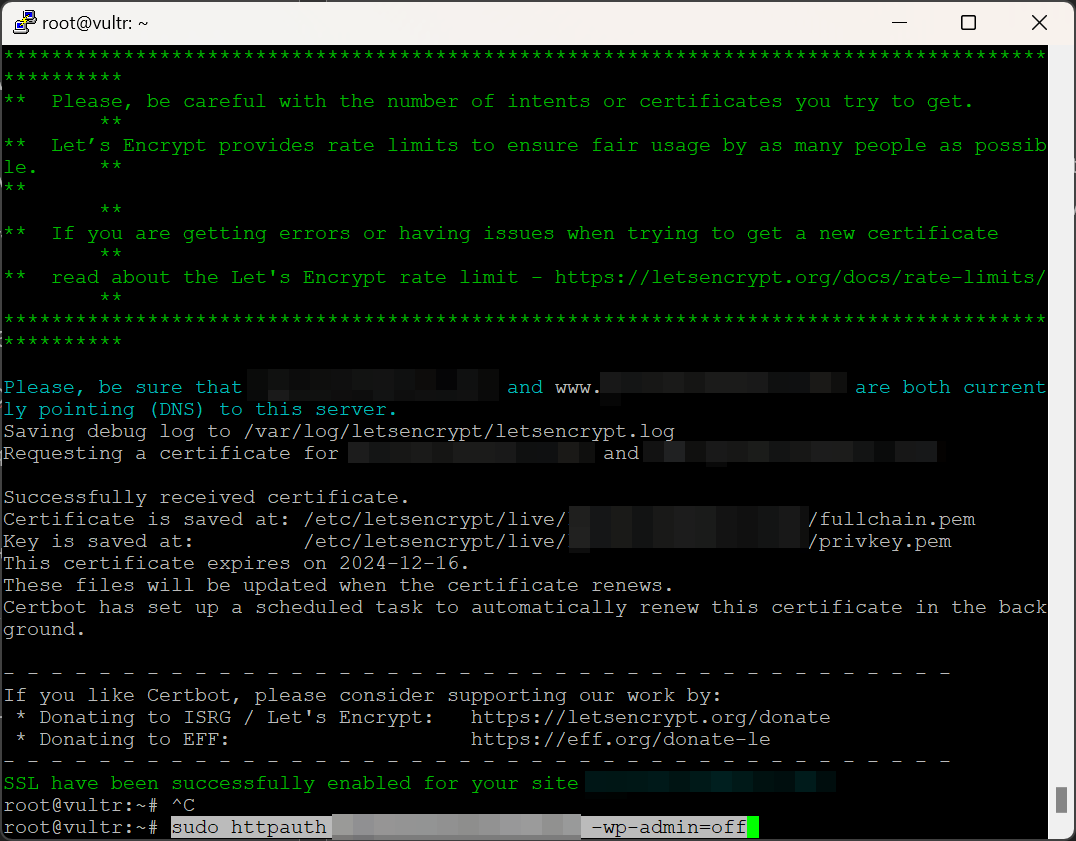Click the highlighted 'sudo httpauth' command text
The image size is (1076, 841).
[x=249, y=827]
